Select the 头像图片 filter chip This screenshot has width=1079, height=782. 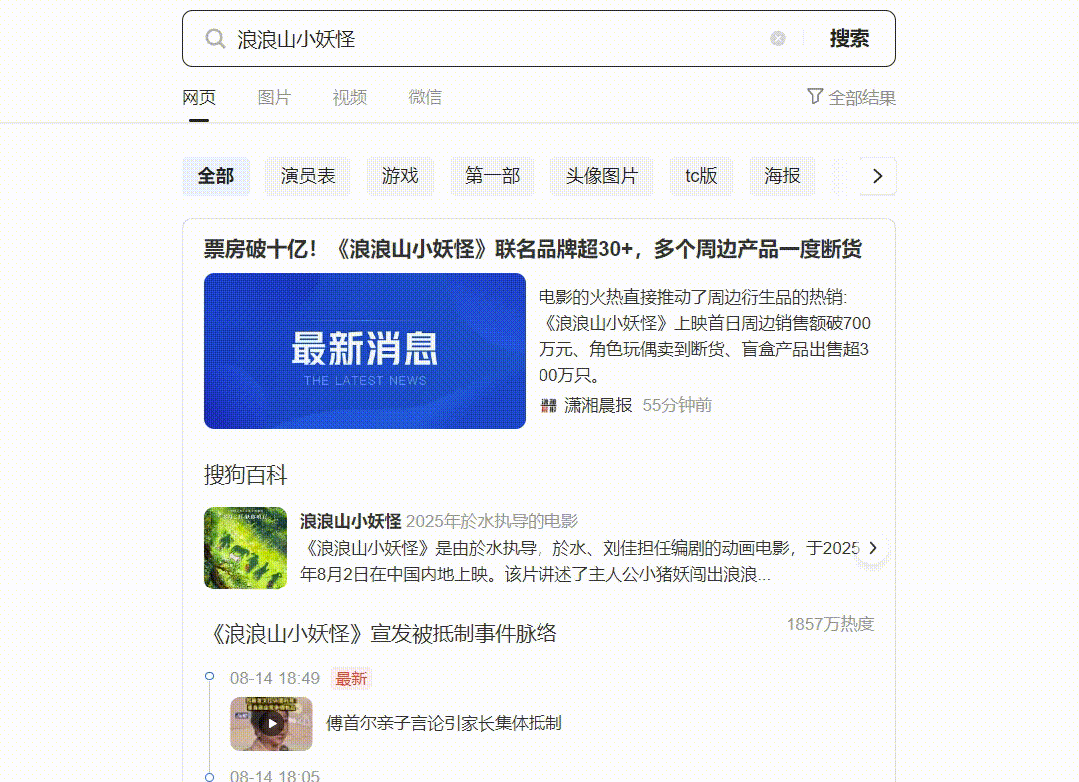(x=601, y=176)
